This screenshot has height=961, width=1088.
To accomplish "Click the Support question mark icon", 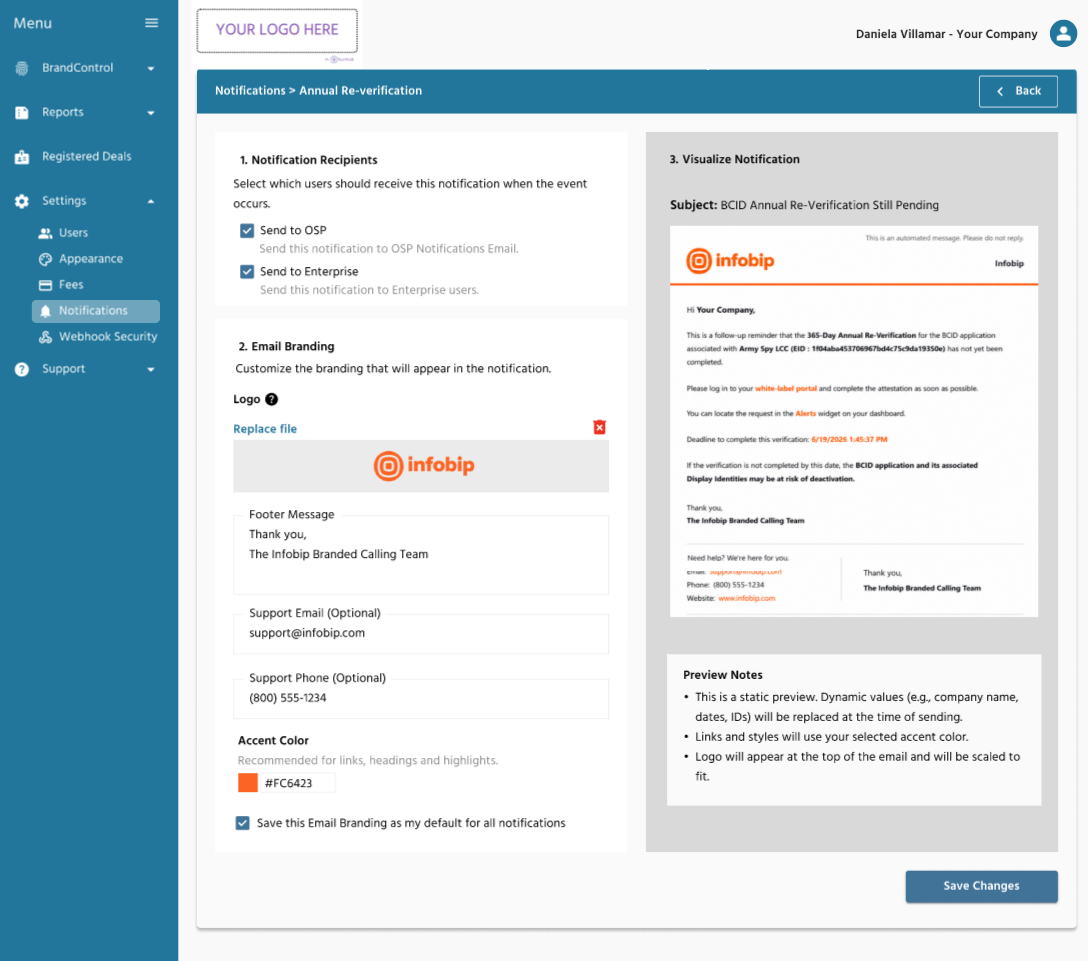I will (22, 369).
